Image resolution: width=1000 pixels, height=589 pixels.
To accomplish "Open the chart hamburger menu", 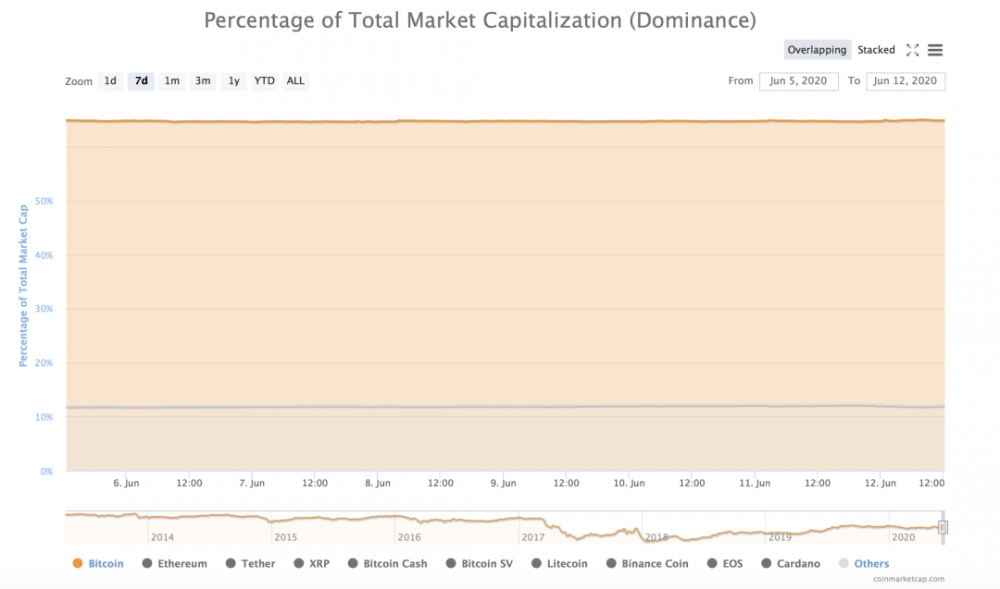I will (935, 50).
